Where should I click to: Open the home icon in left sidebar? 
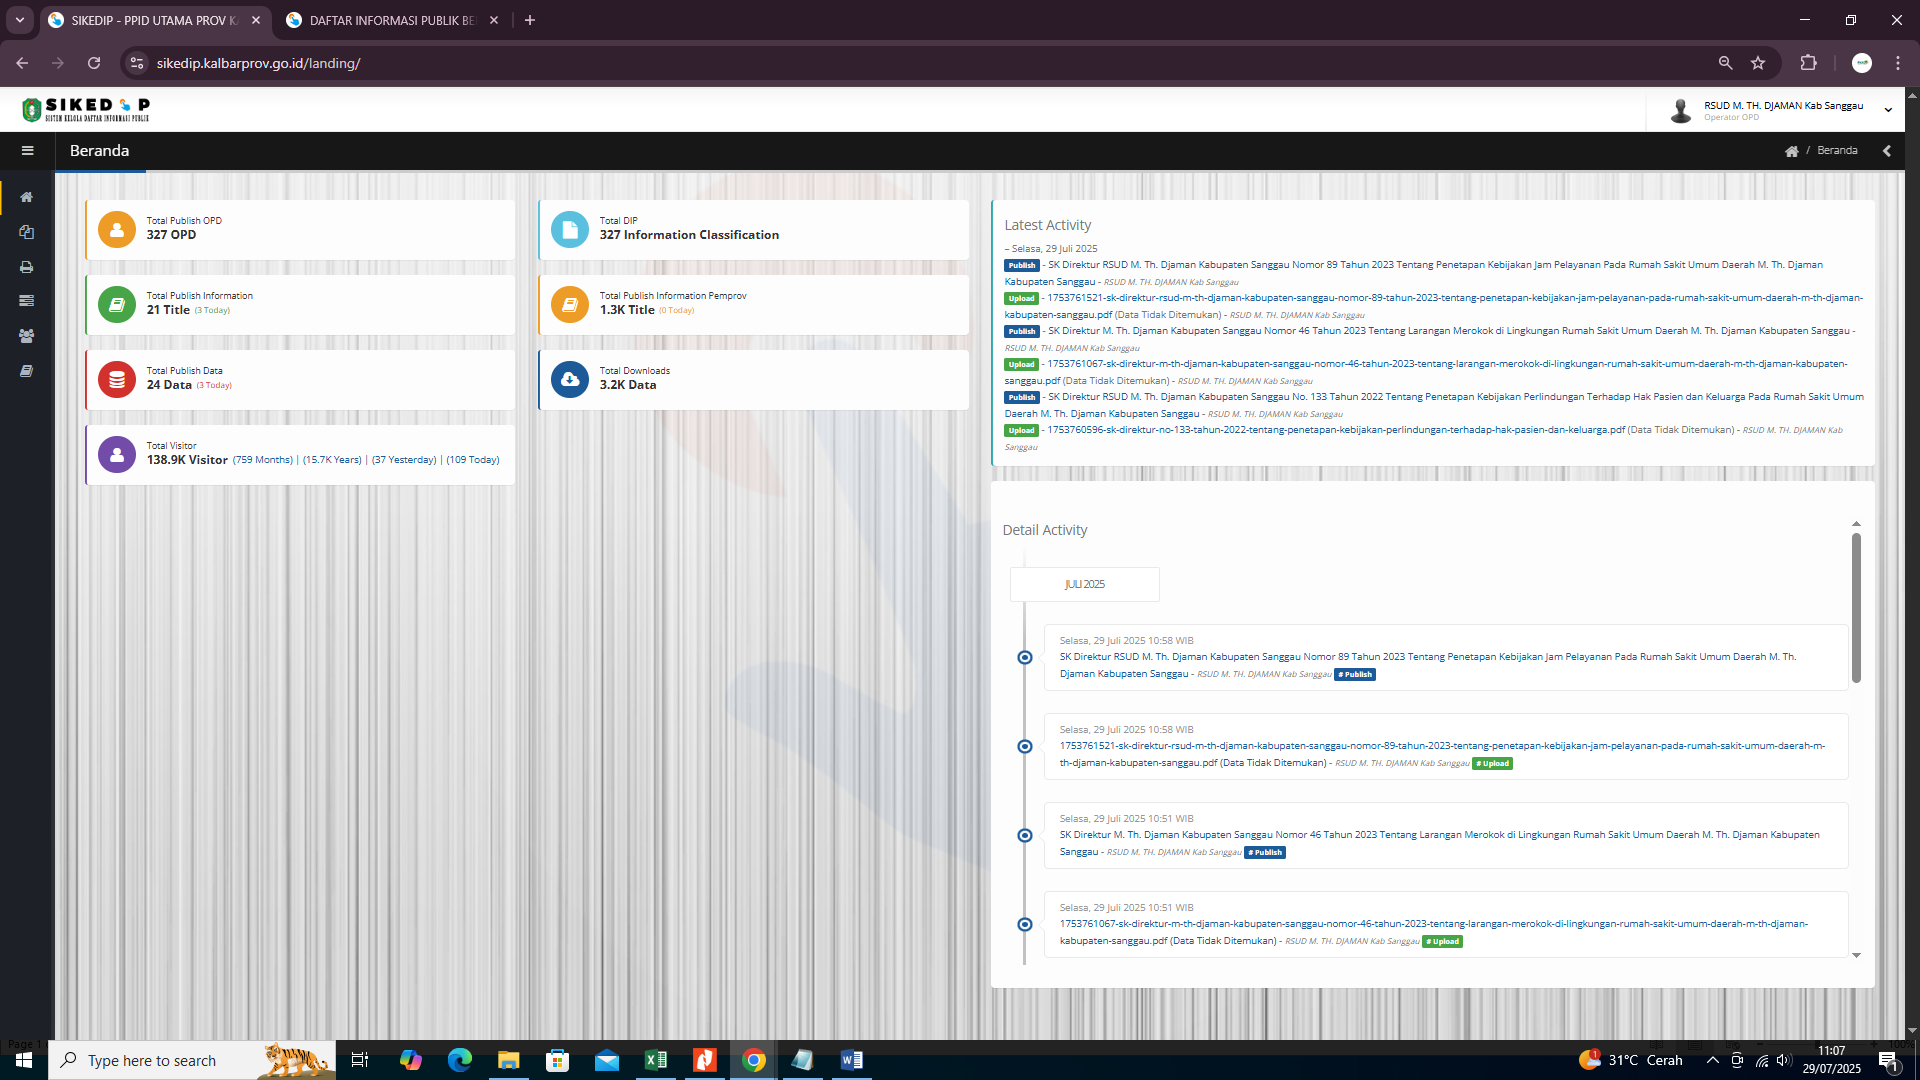click(27, 197)
